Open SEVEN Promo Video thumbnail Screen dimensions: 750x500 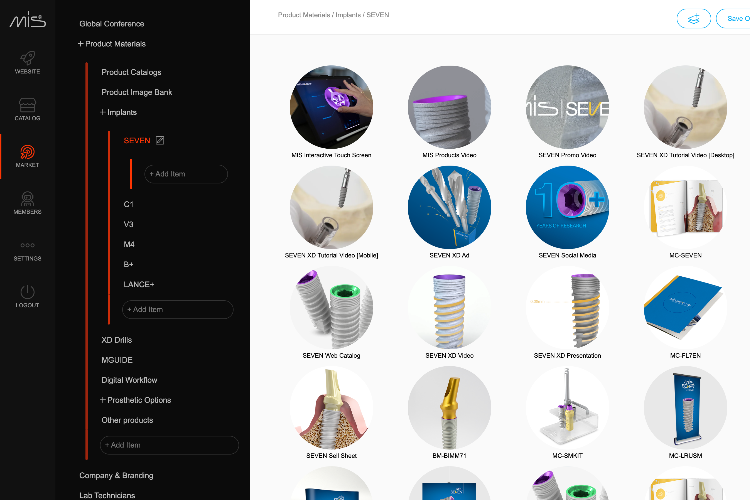point(567,107)
